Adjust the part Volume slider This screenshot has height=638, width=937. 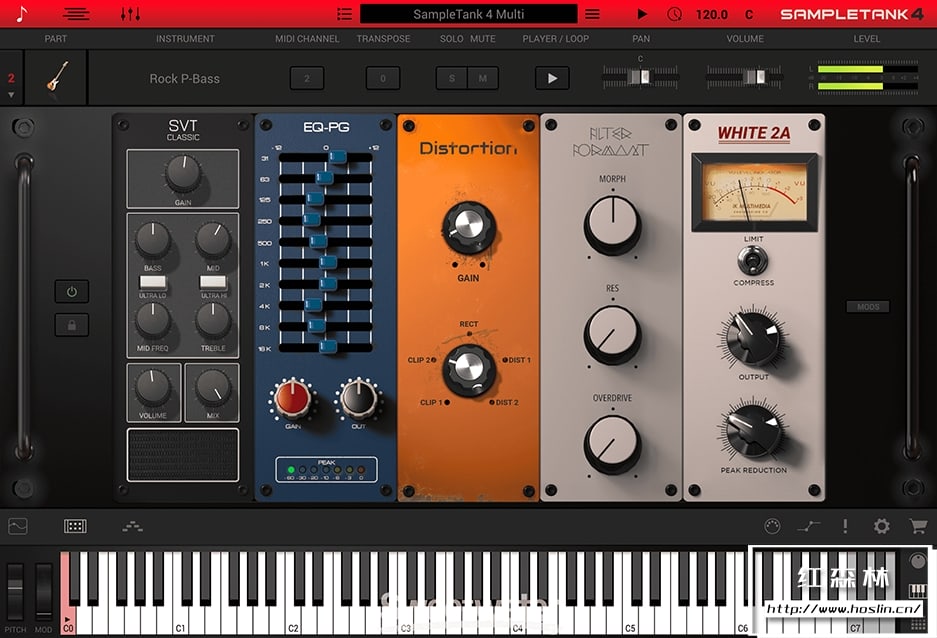coord(745,77)
